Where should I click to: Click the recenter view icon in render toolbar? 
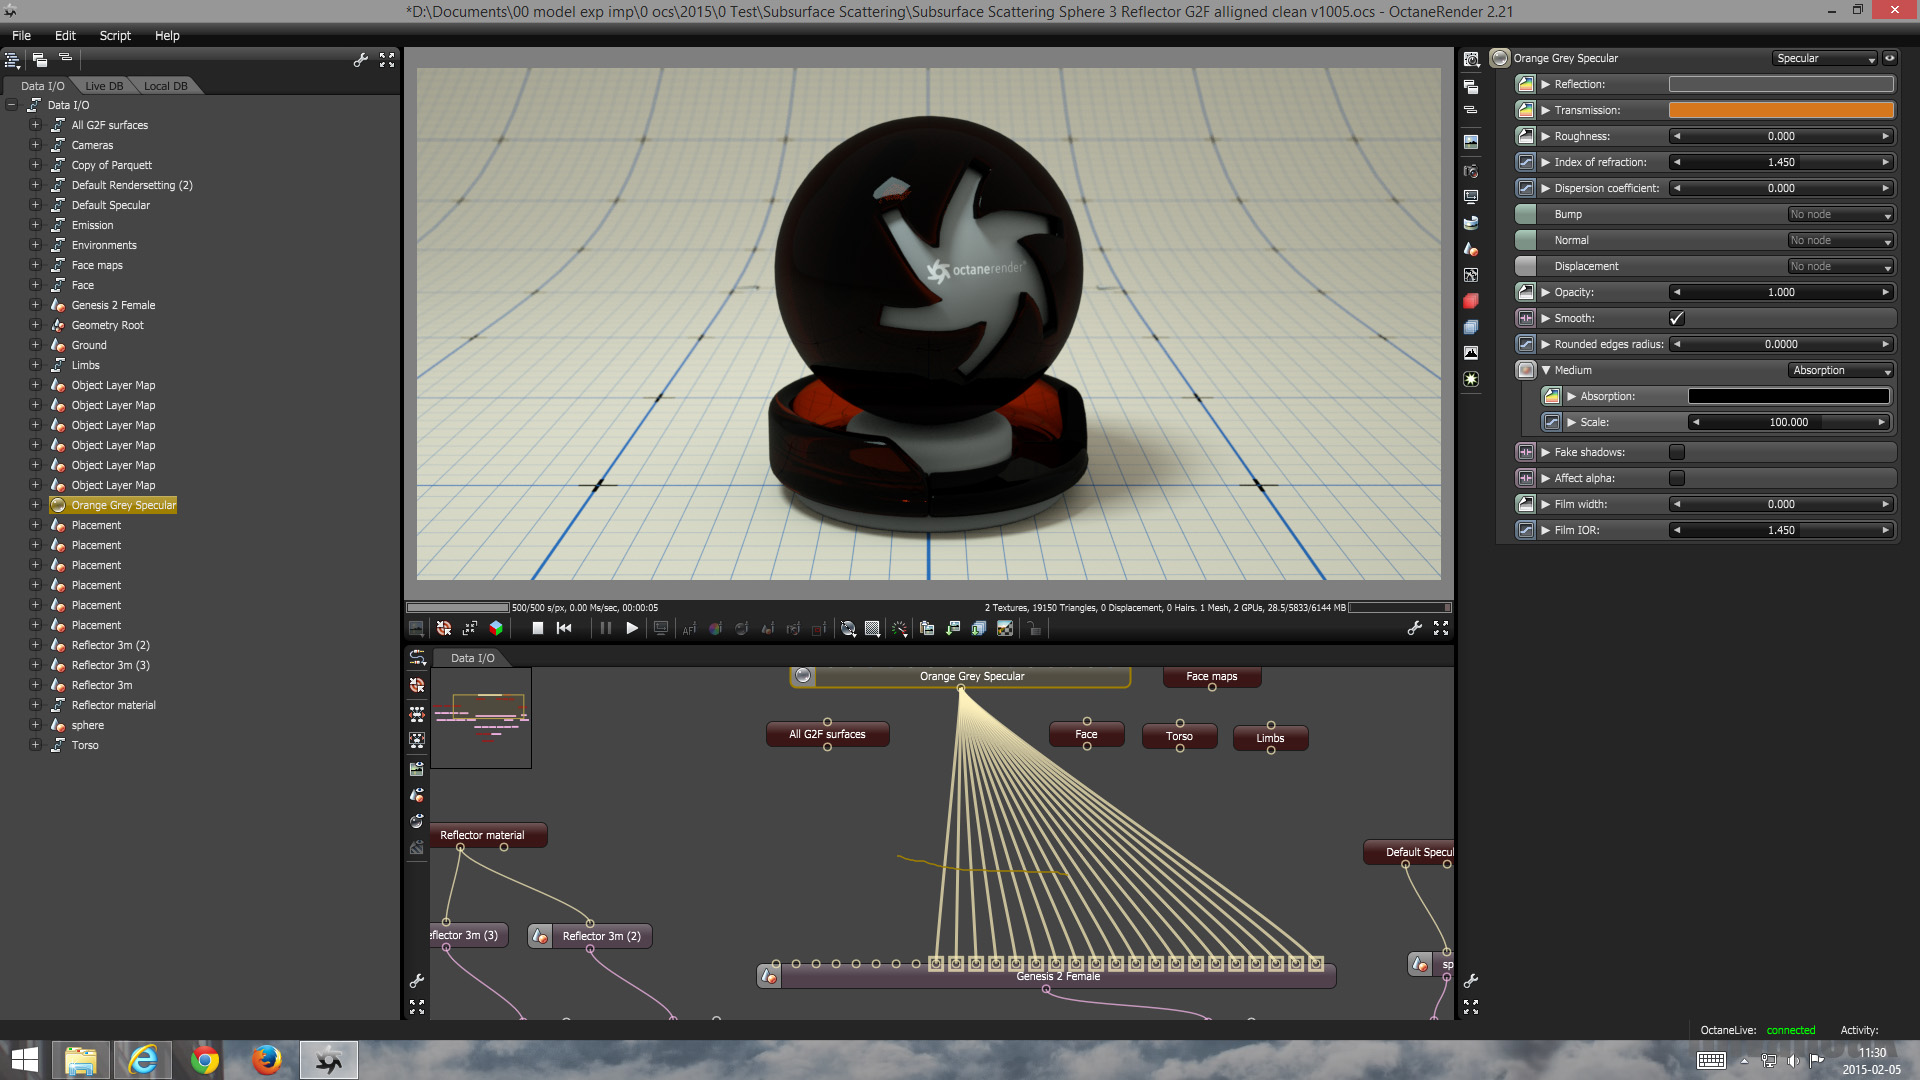[444, 628]
